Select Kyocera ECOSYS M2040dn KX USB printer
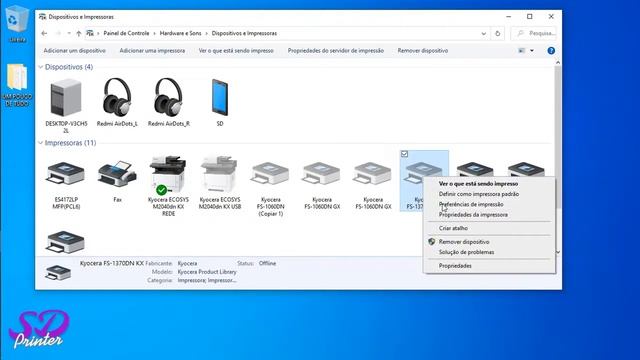The image size is (640, 360). (220, 174)
